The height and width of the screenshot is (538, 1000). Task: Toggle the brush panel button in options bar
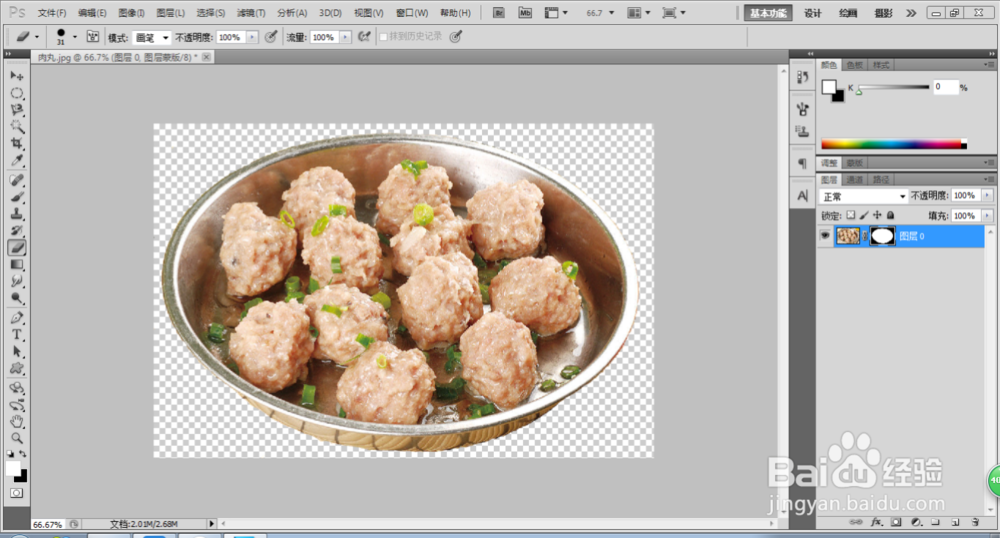[93, 37]
